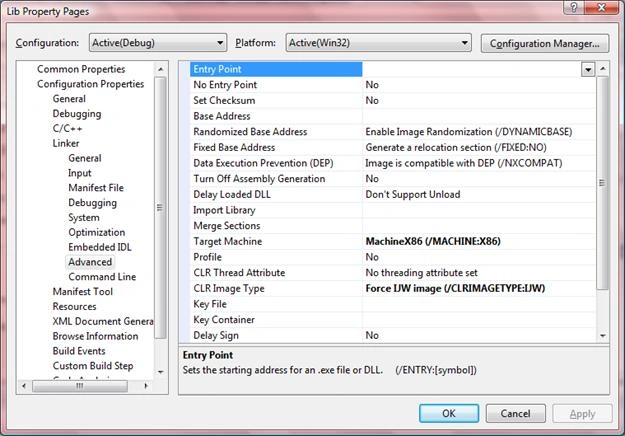
Task: Select the C/C++ tree node
Action: click(67, 128)
